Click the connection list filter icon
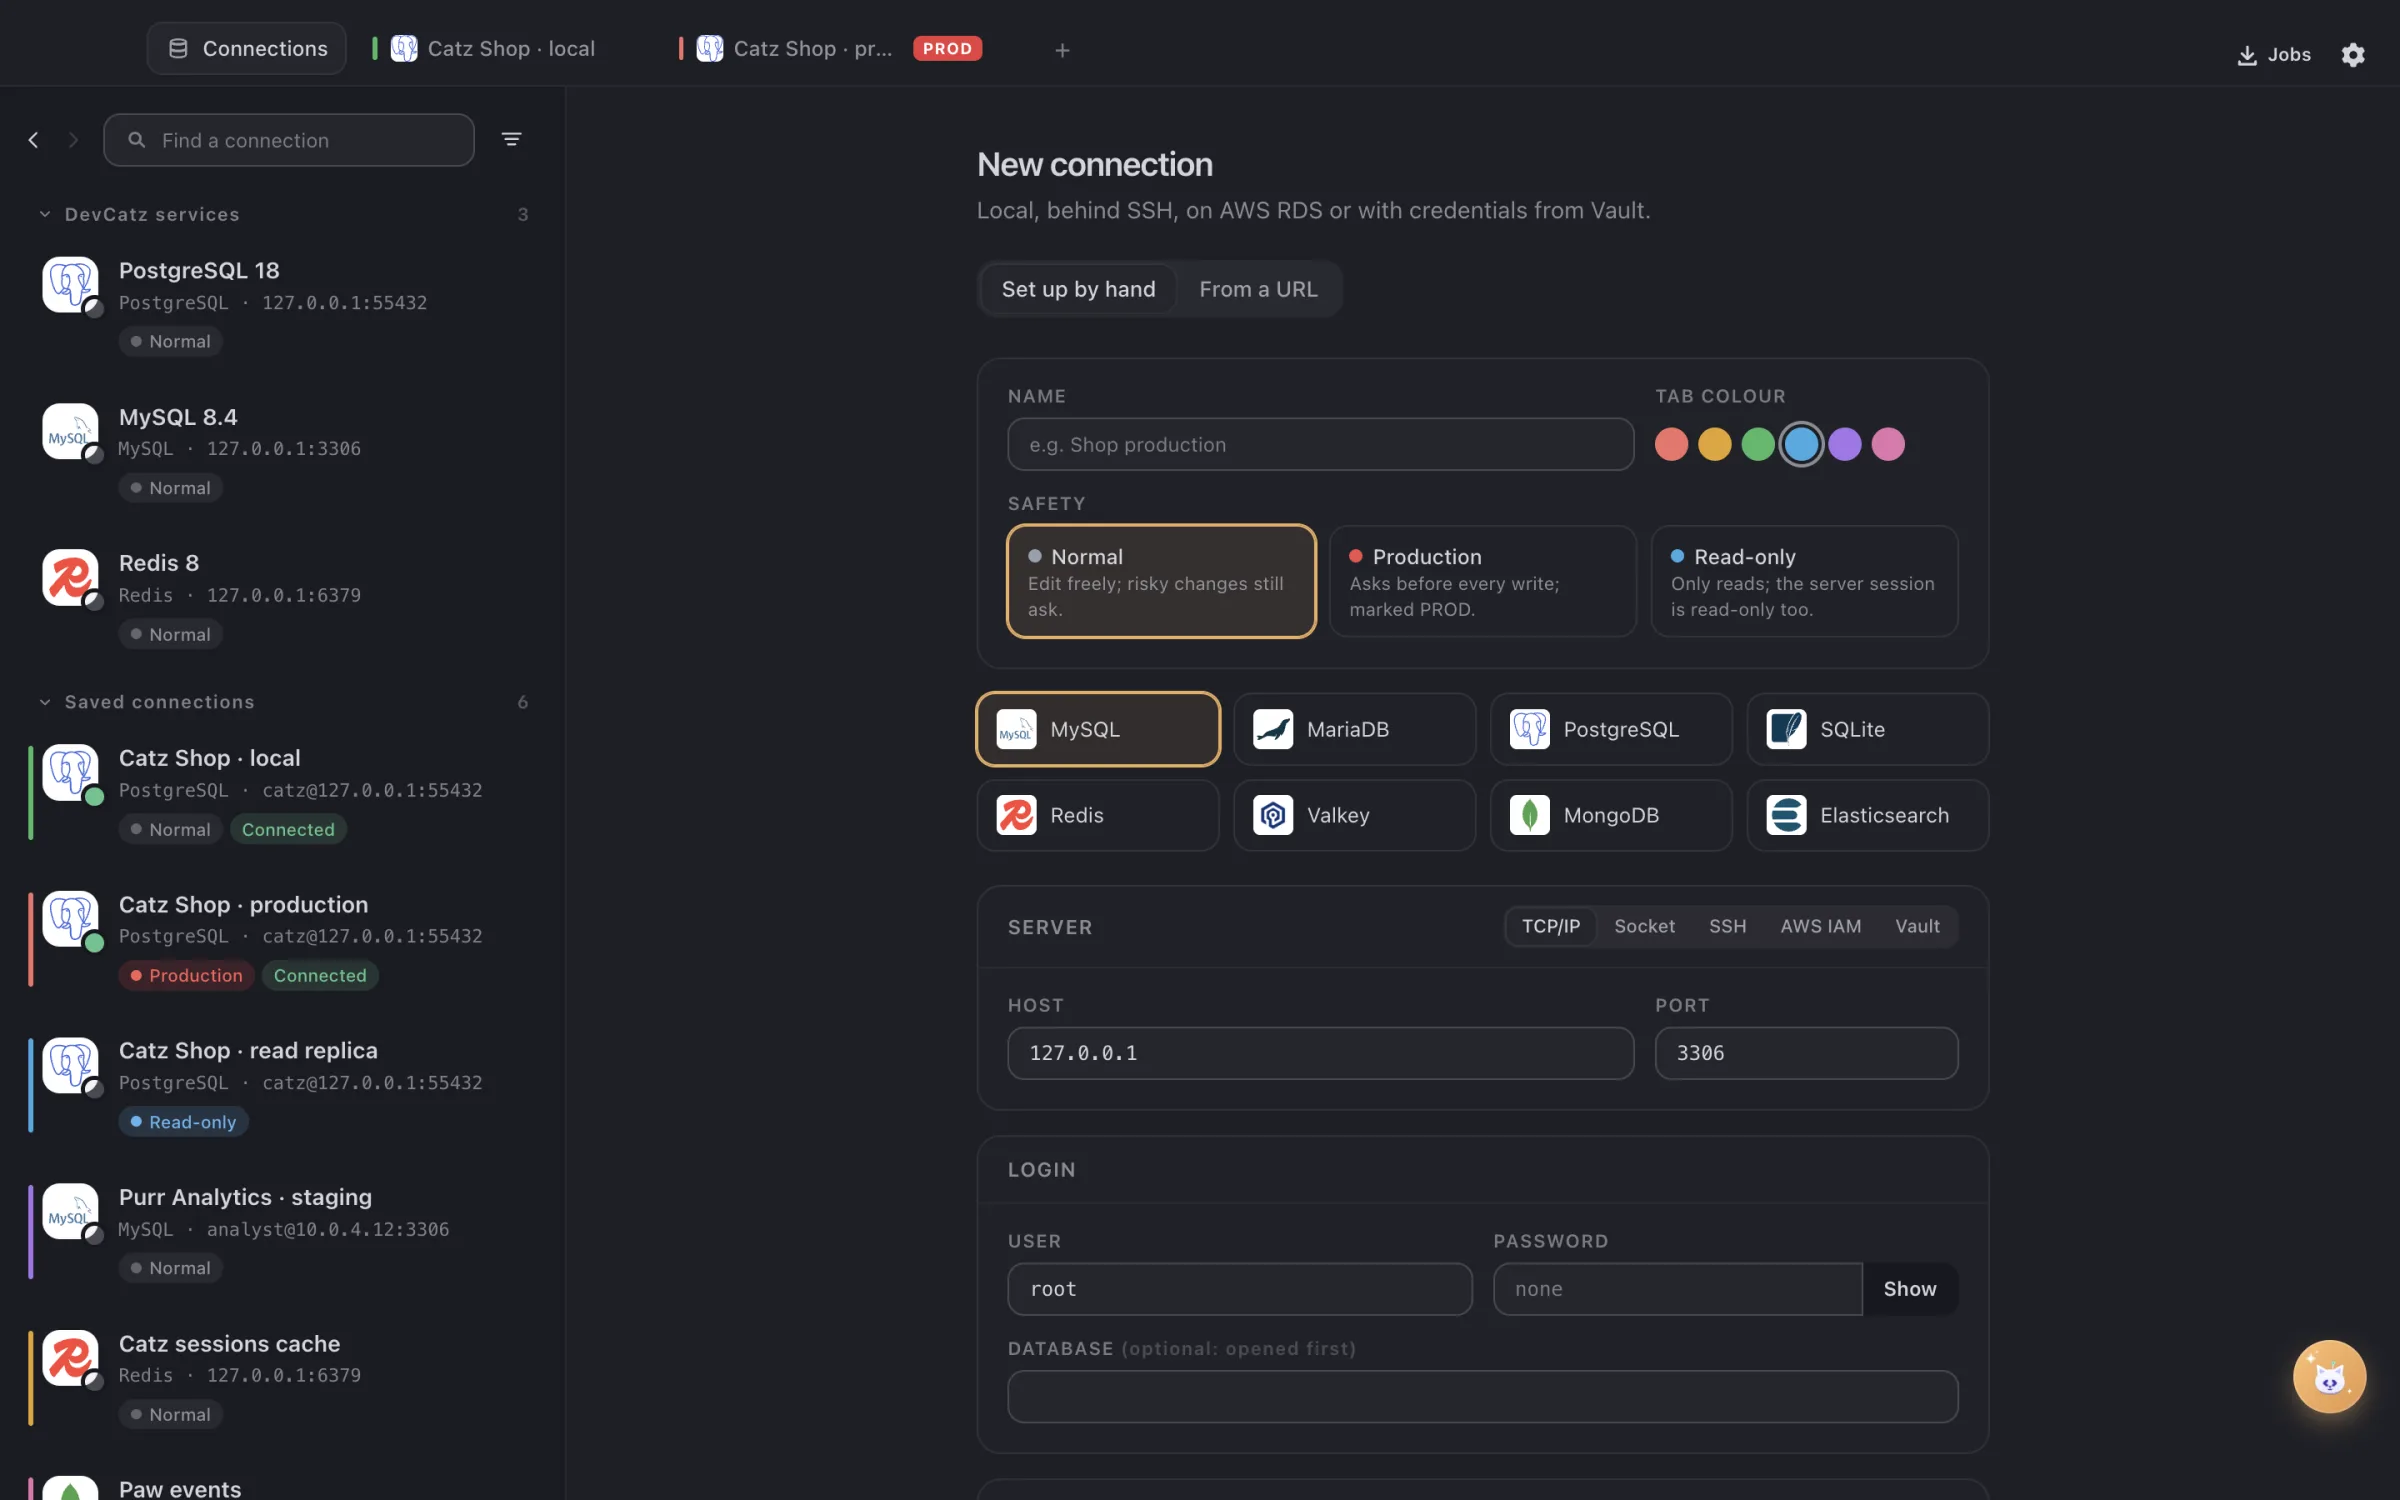 coord(511,140)
